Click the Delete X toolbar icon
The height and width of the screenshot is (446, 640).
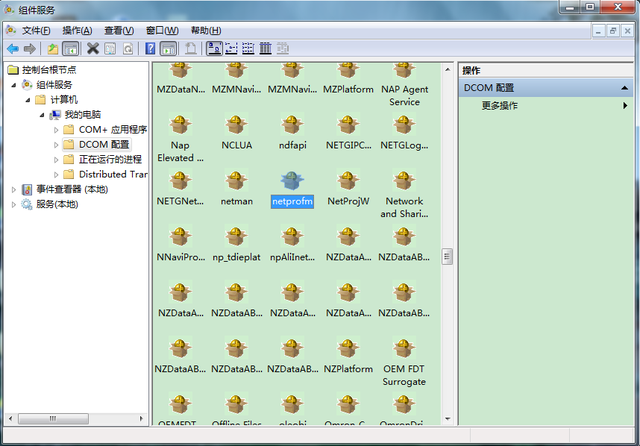[93, 49]
